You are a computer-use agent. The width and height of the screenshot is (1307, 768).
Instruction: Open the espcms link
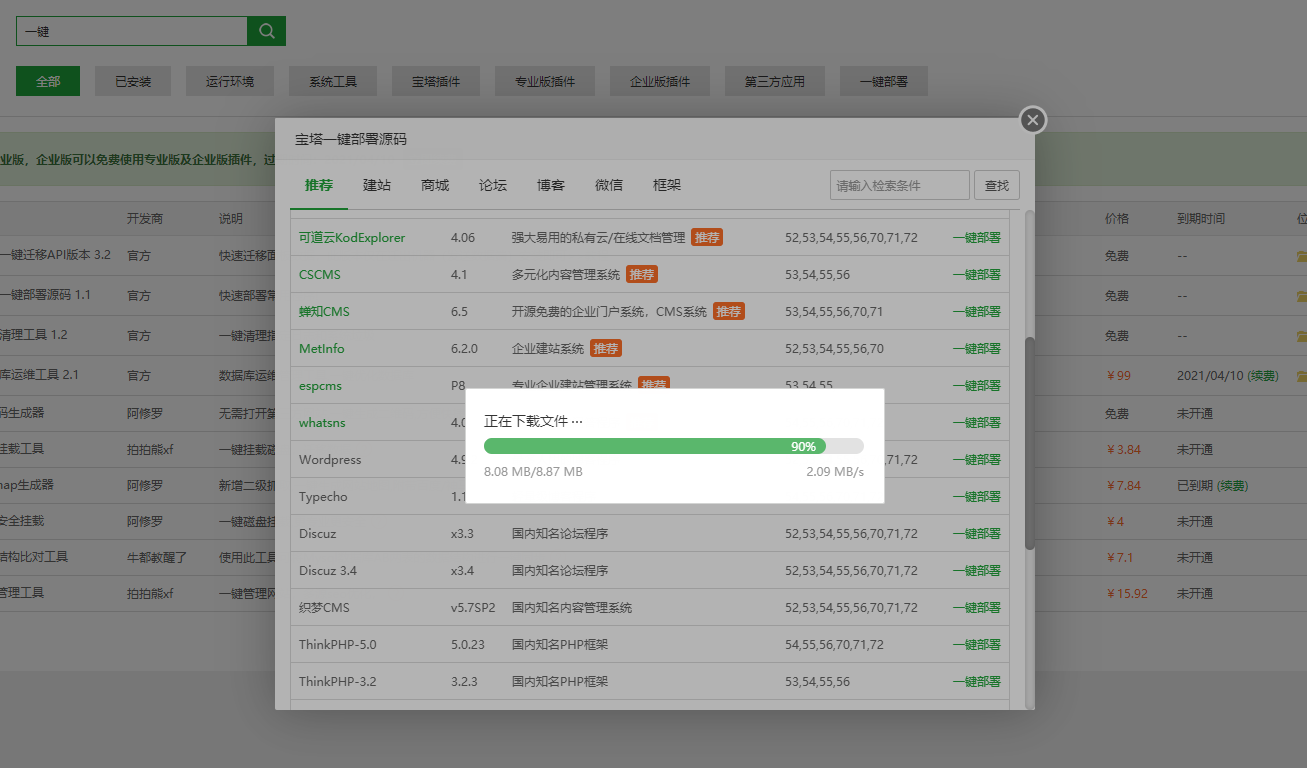[x=321, y=386]
